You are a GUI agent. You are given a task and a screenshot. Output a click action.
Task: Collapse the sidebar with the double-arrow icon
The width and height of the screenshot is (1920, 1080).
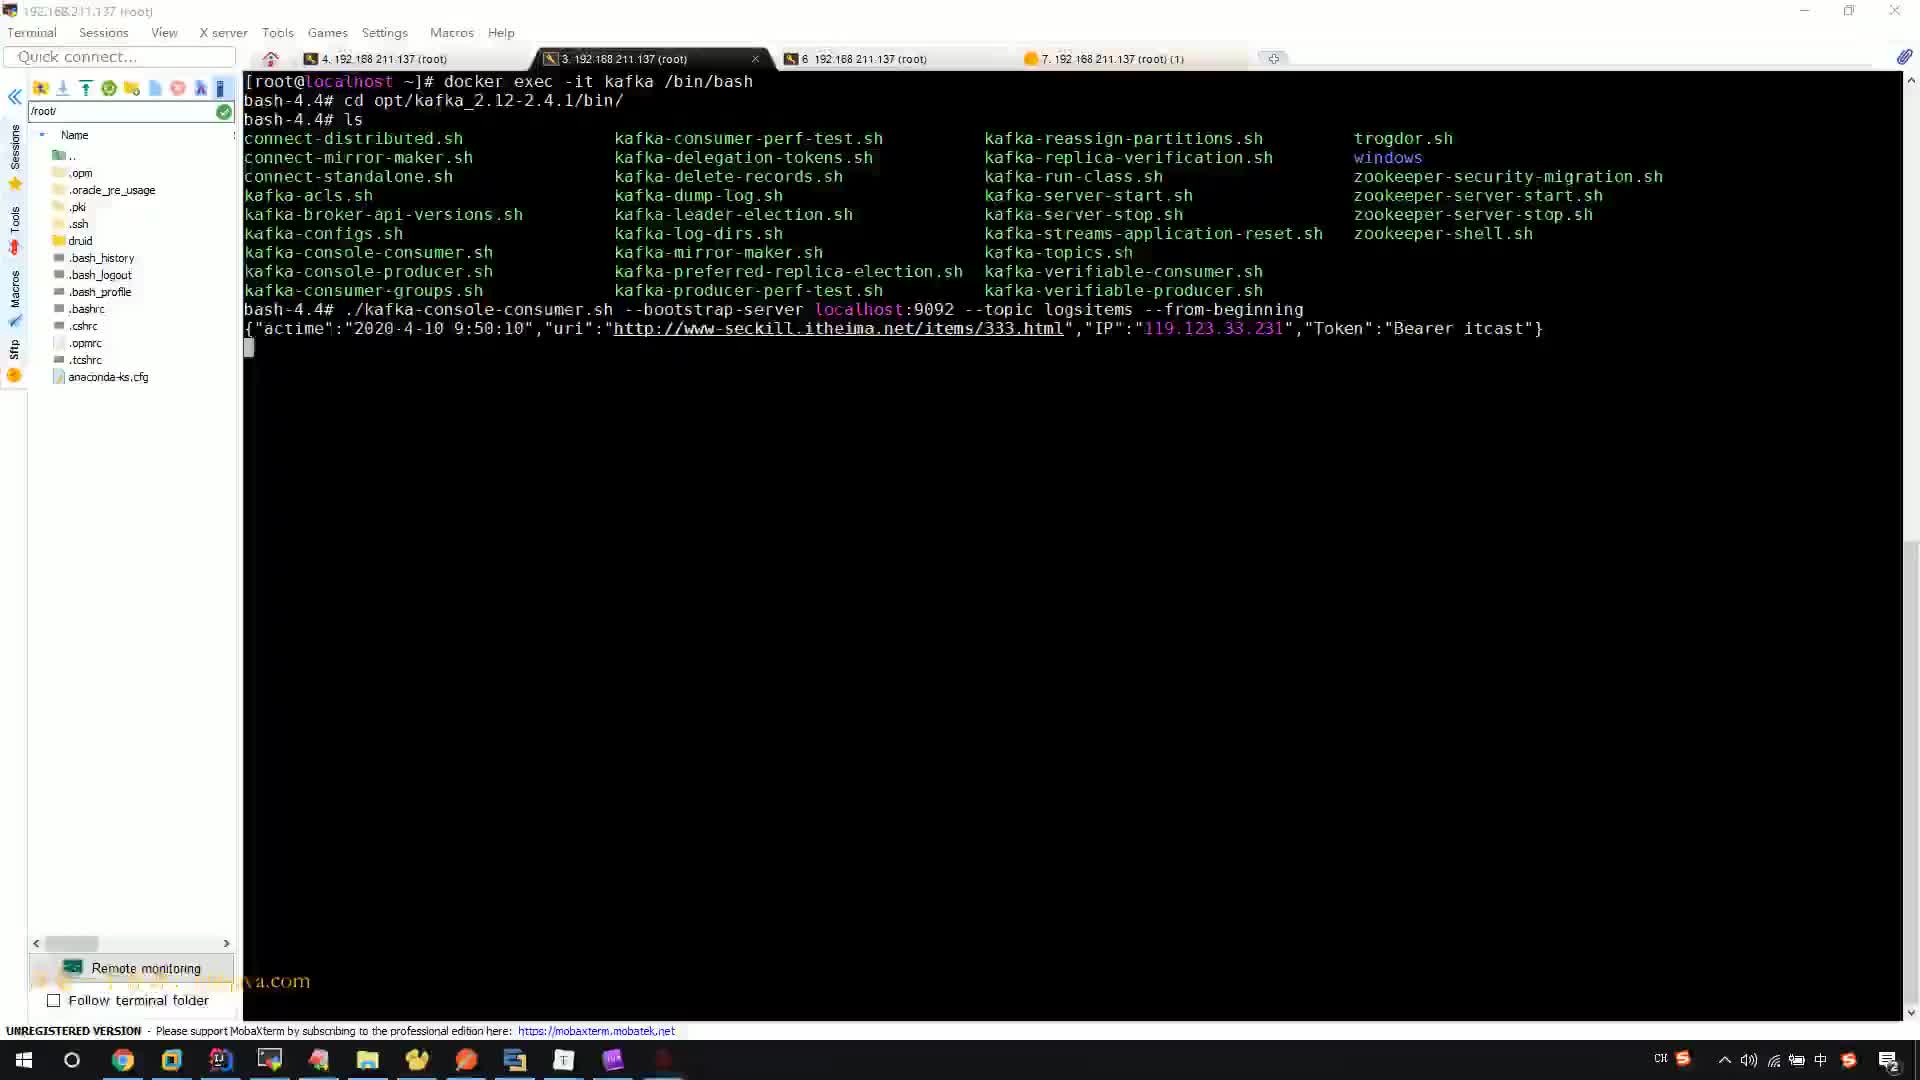pos(15,97)
